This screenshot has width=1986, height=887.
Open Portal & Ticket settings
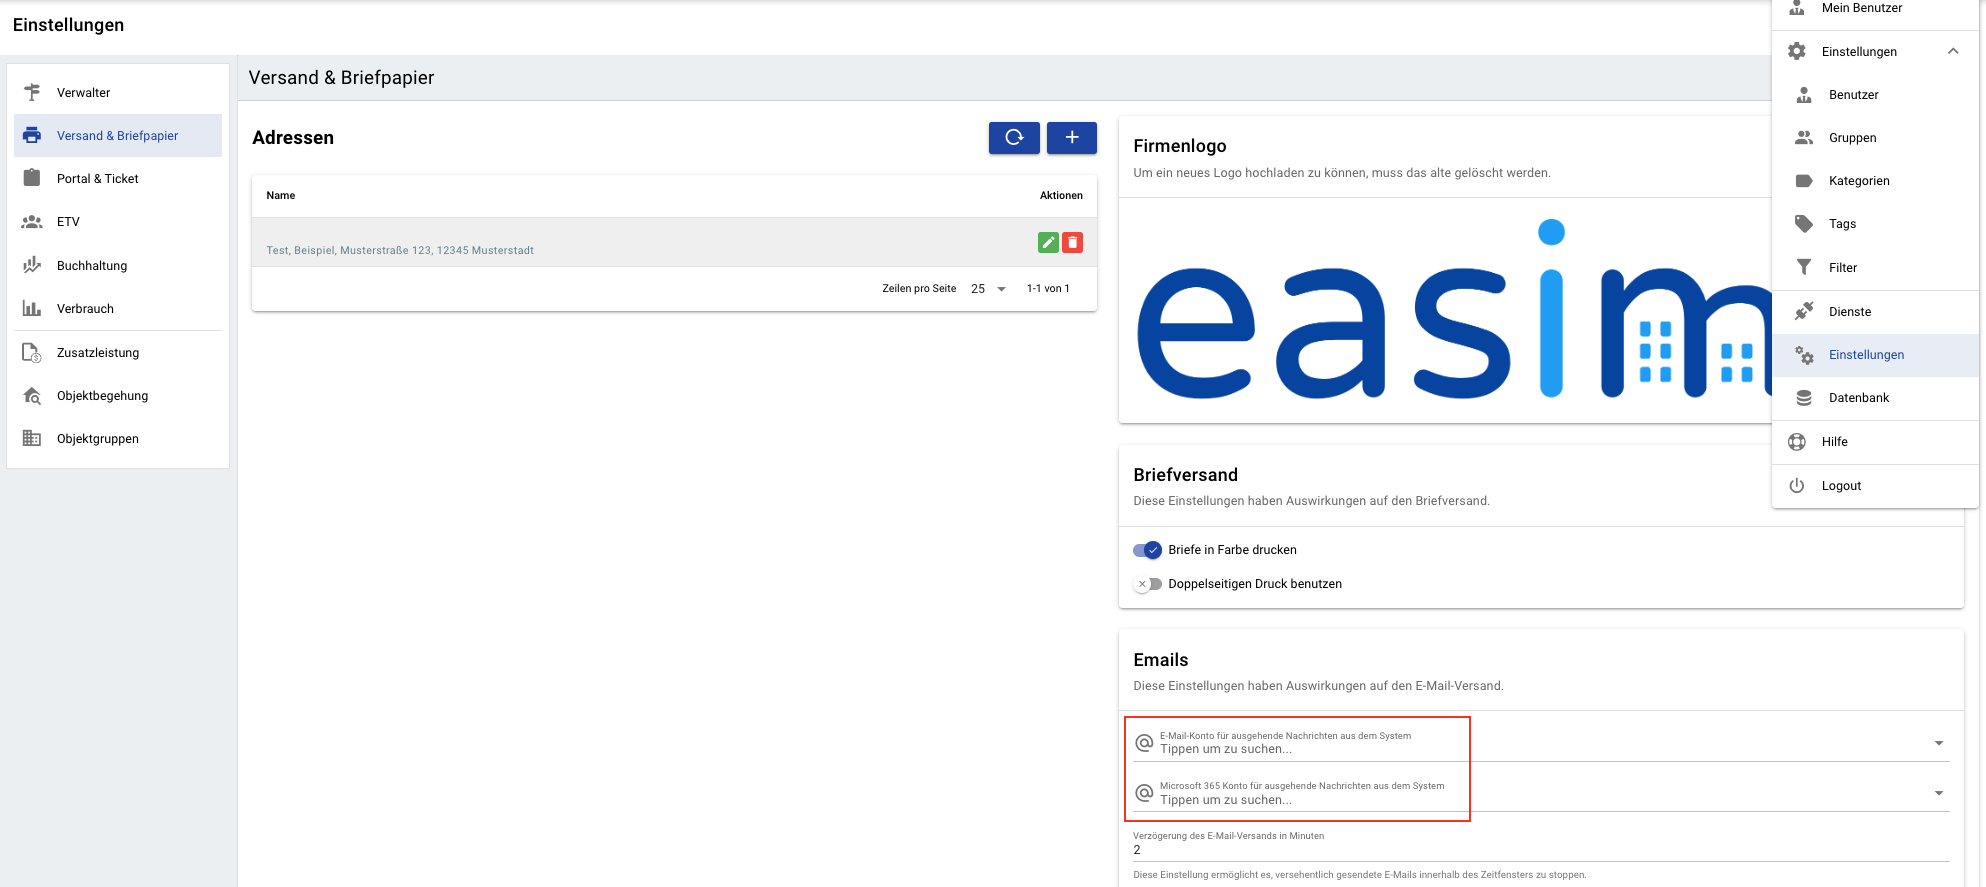tap(118, 178)
